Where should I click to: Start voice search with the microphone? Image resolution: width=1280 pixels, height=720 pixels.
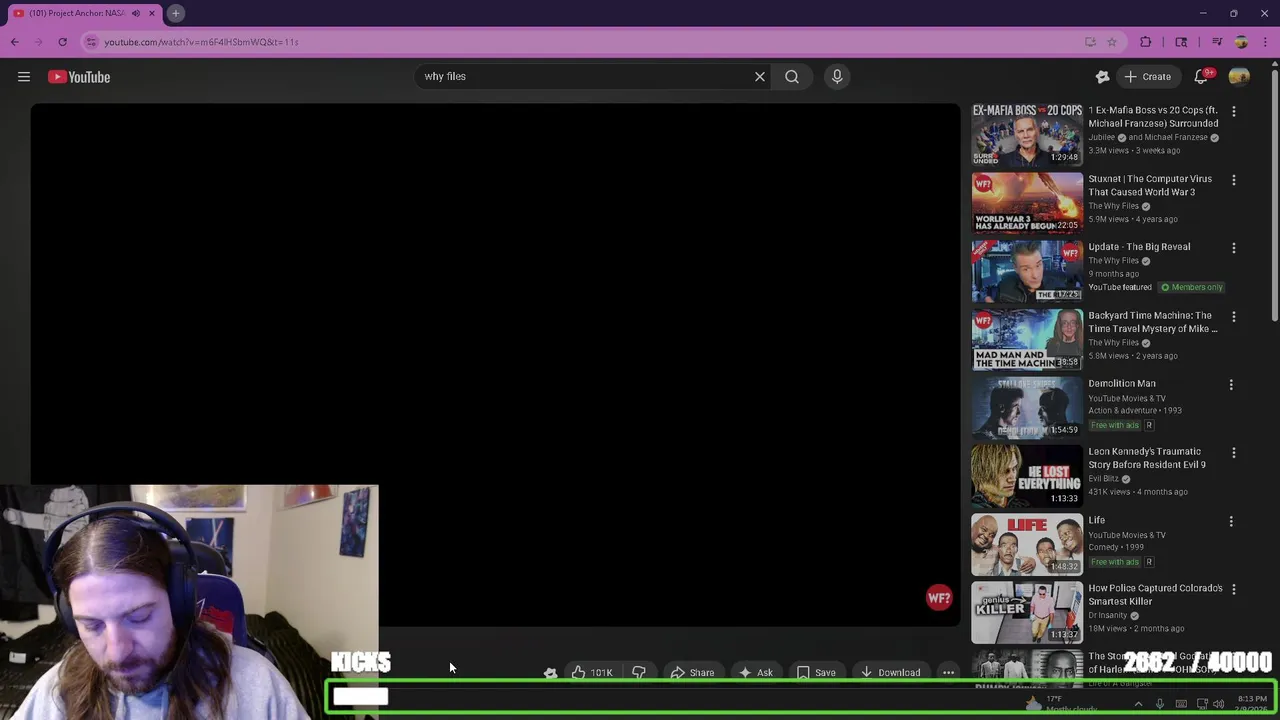point(837,76)
